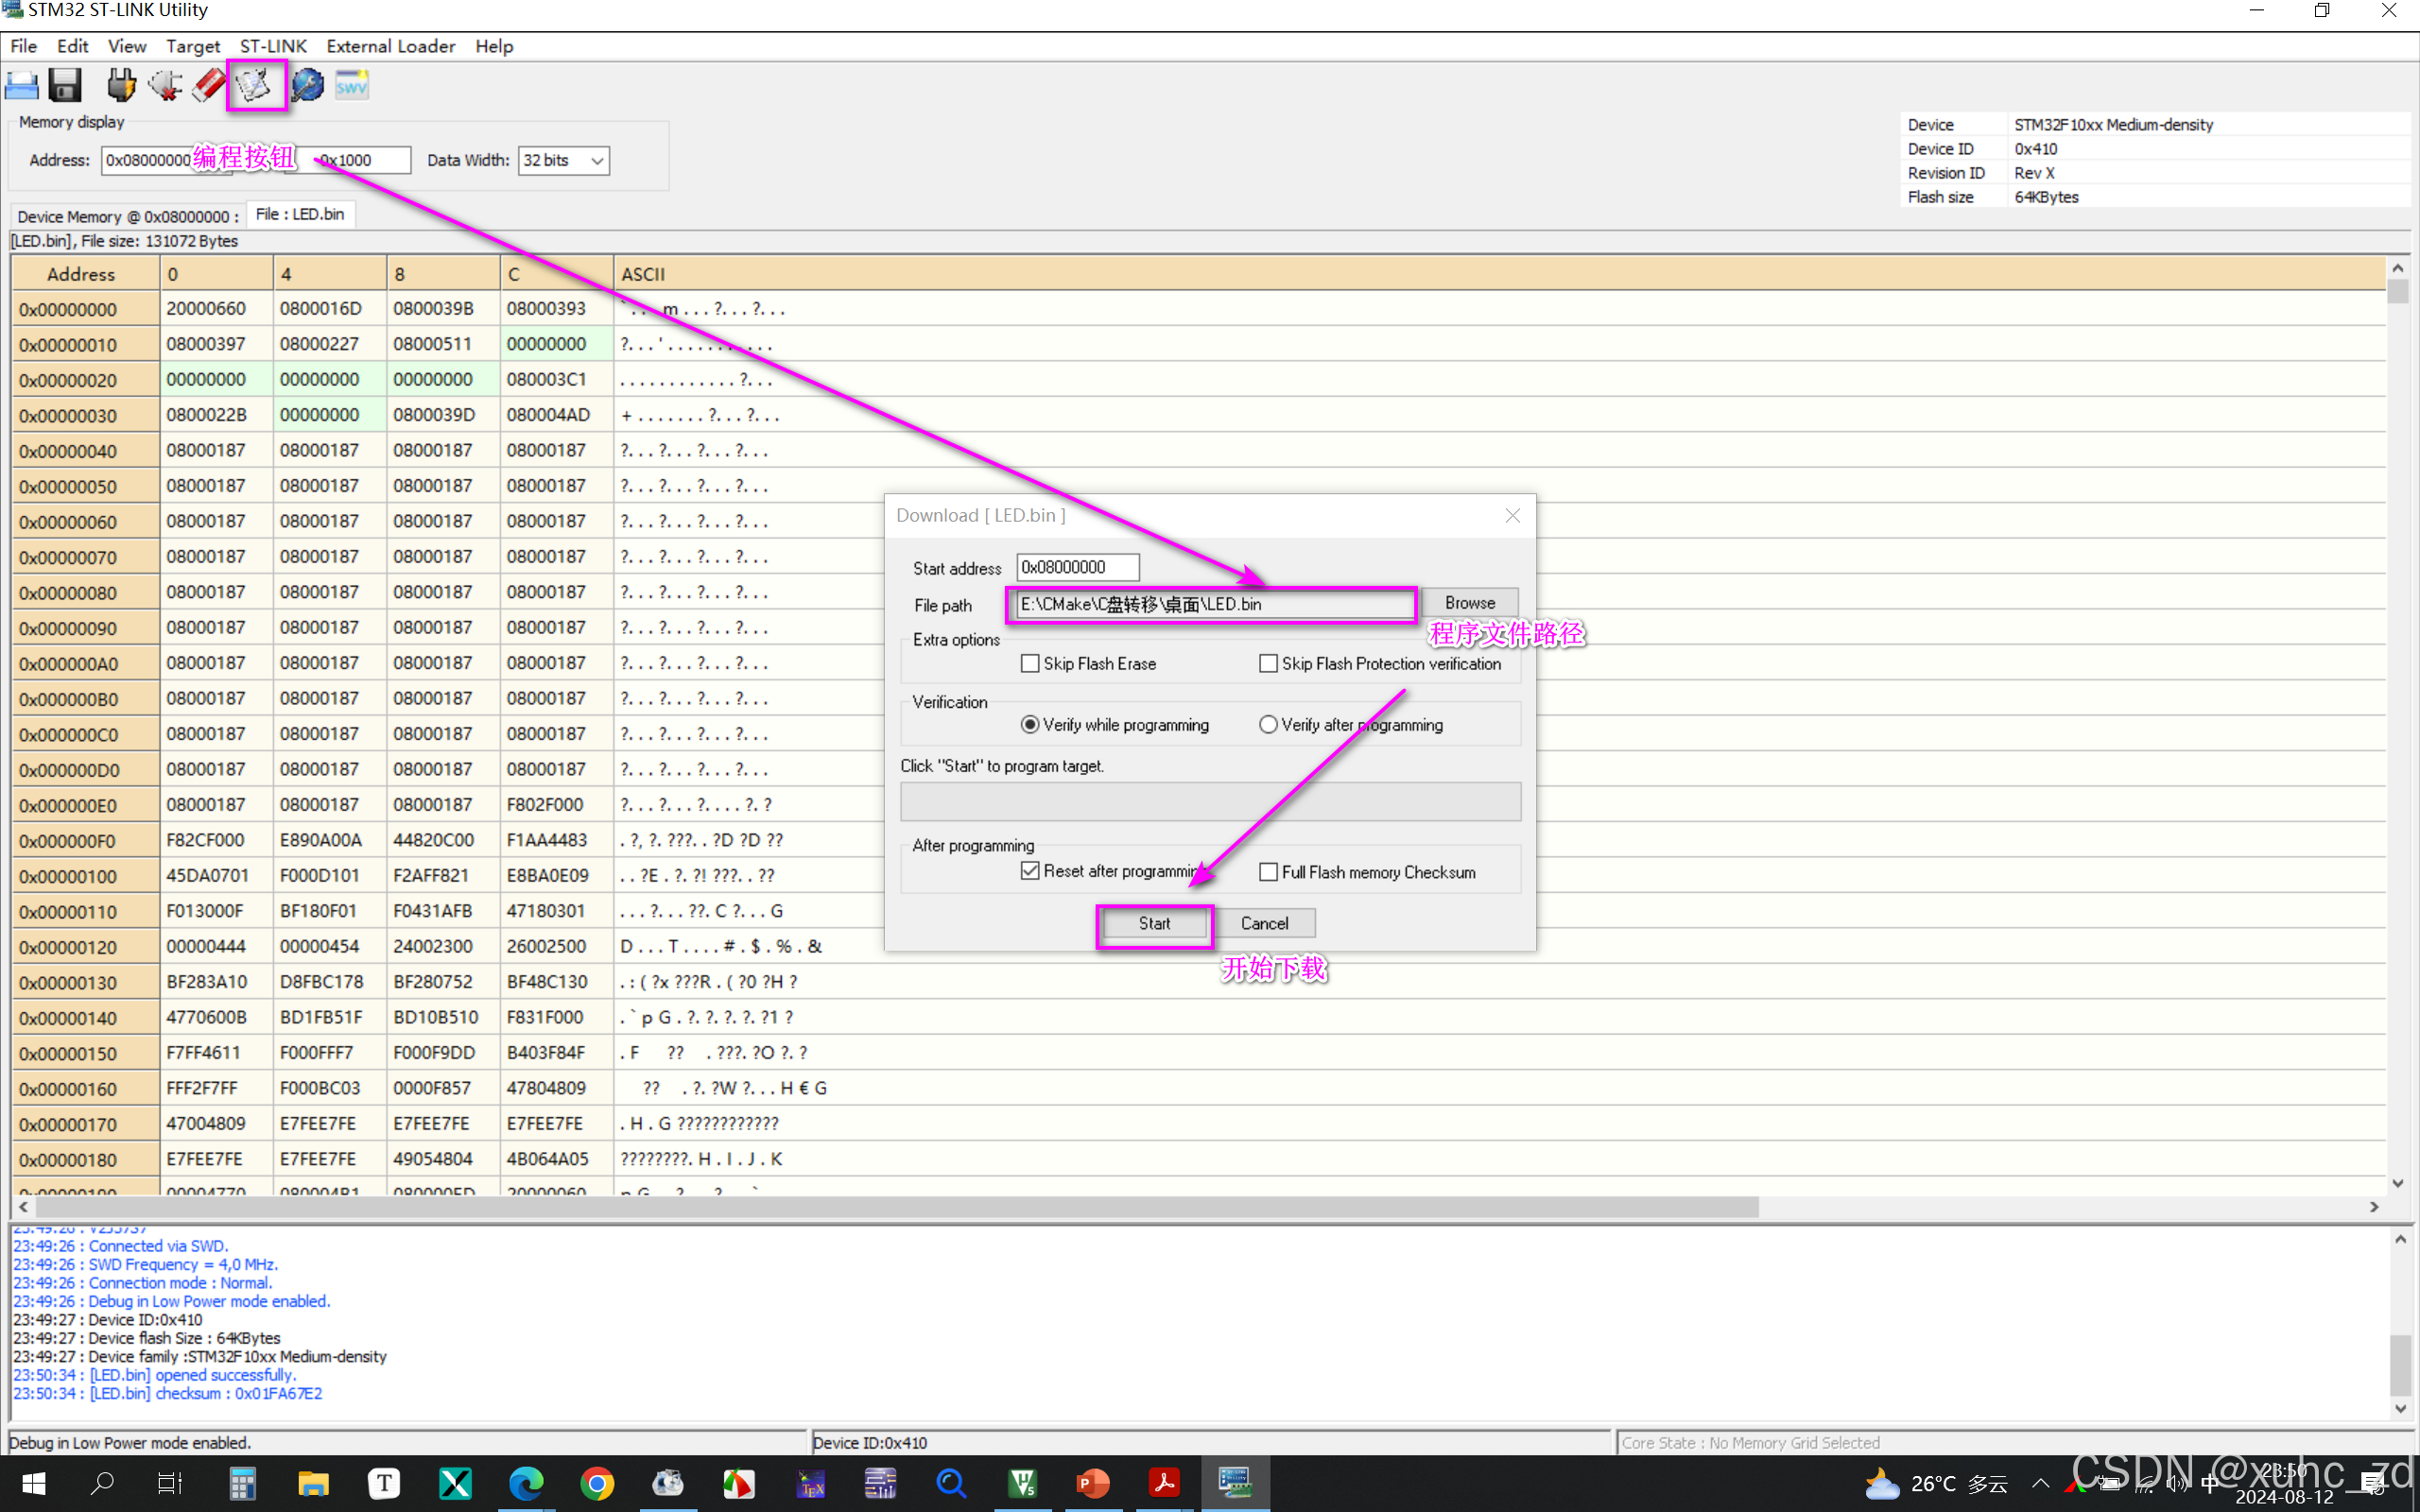This screenshot has height=1512, width=2420.
Task: Open the Target menu
Action: (x=193, y=46)
